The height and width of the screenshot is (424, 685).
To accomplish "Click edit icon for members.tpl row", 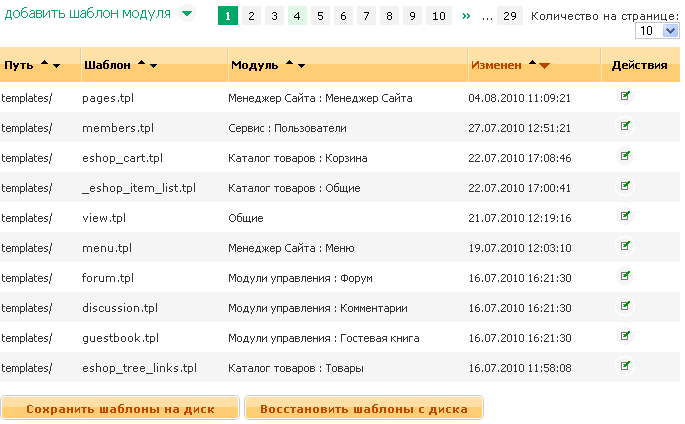I will tap(626, 127).
